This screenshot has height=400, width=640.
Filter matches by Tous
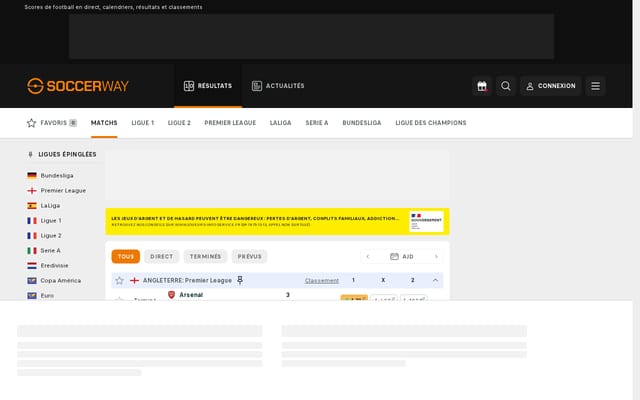click(126, 256)
